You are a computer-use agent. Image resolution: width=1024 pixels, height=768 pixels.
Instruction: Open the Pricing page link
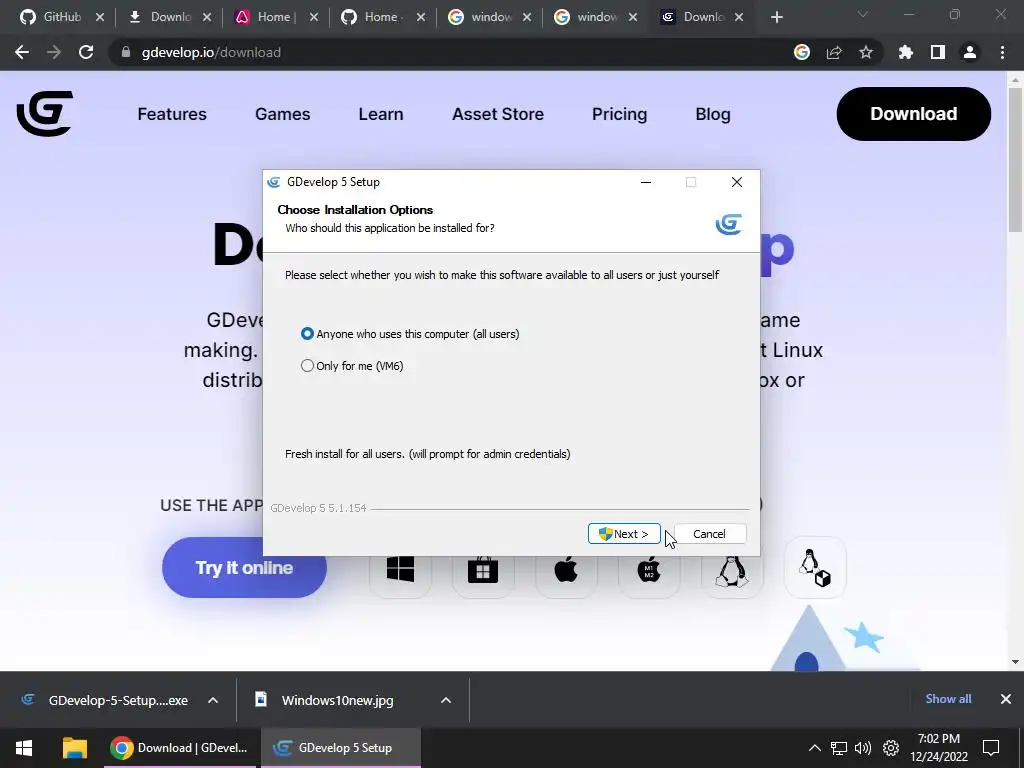coord(619,114)
